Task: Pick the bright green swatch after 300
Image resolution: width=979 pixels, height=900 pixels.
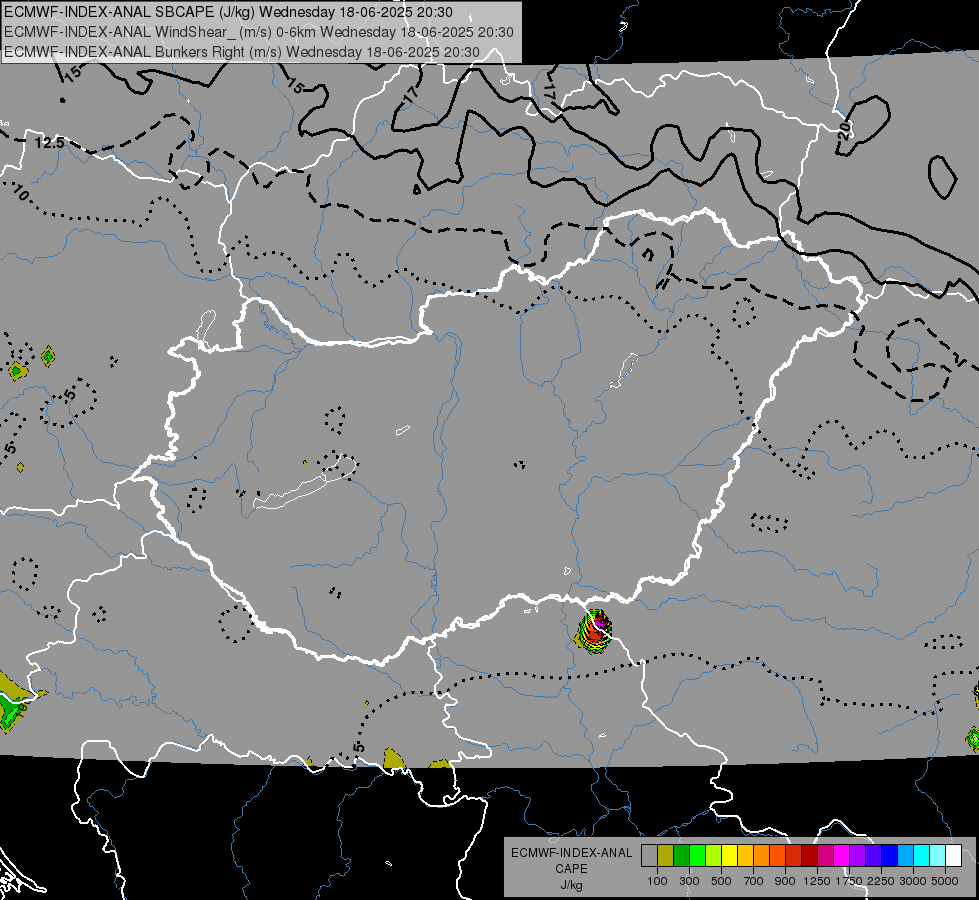Action: (697, 856)
